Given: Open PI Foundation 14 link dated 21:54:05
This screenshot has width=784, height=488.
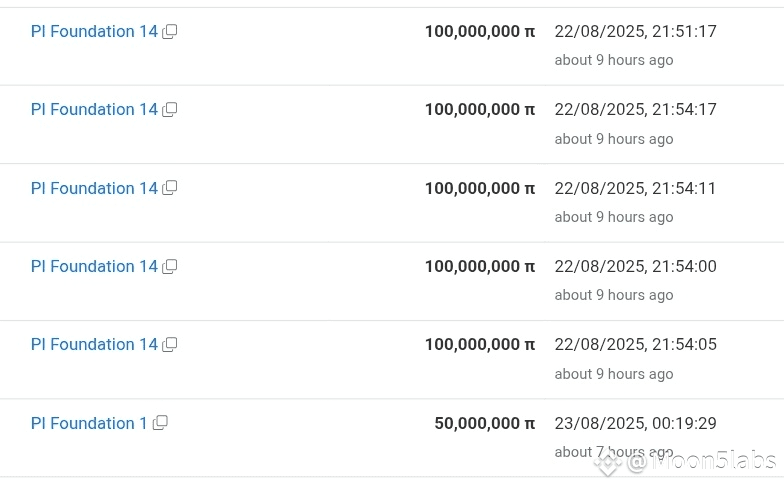Looking at the screenshot, I should pos(94,344).
